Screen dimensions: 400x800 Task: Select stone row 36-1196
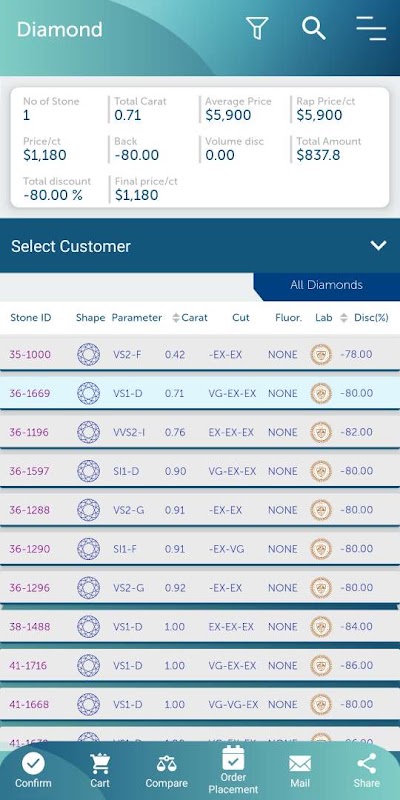coord(200,432)
